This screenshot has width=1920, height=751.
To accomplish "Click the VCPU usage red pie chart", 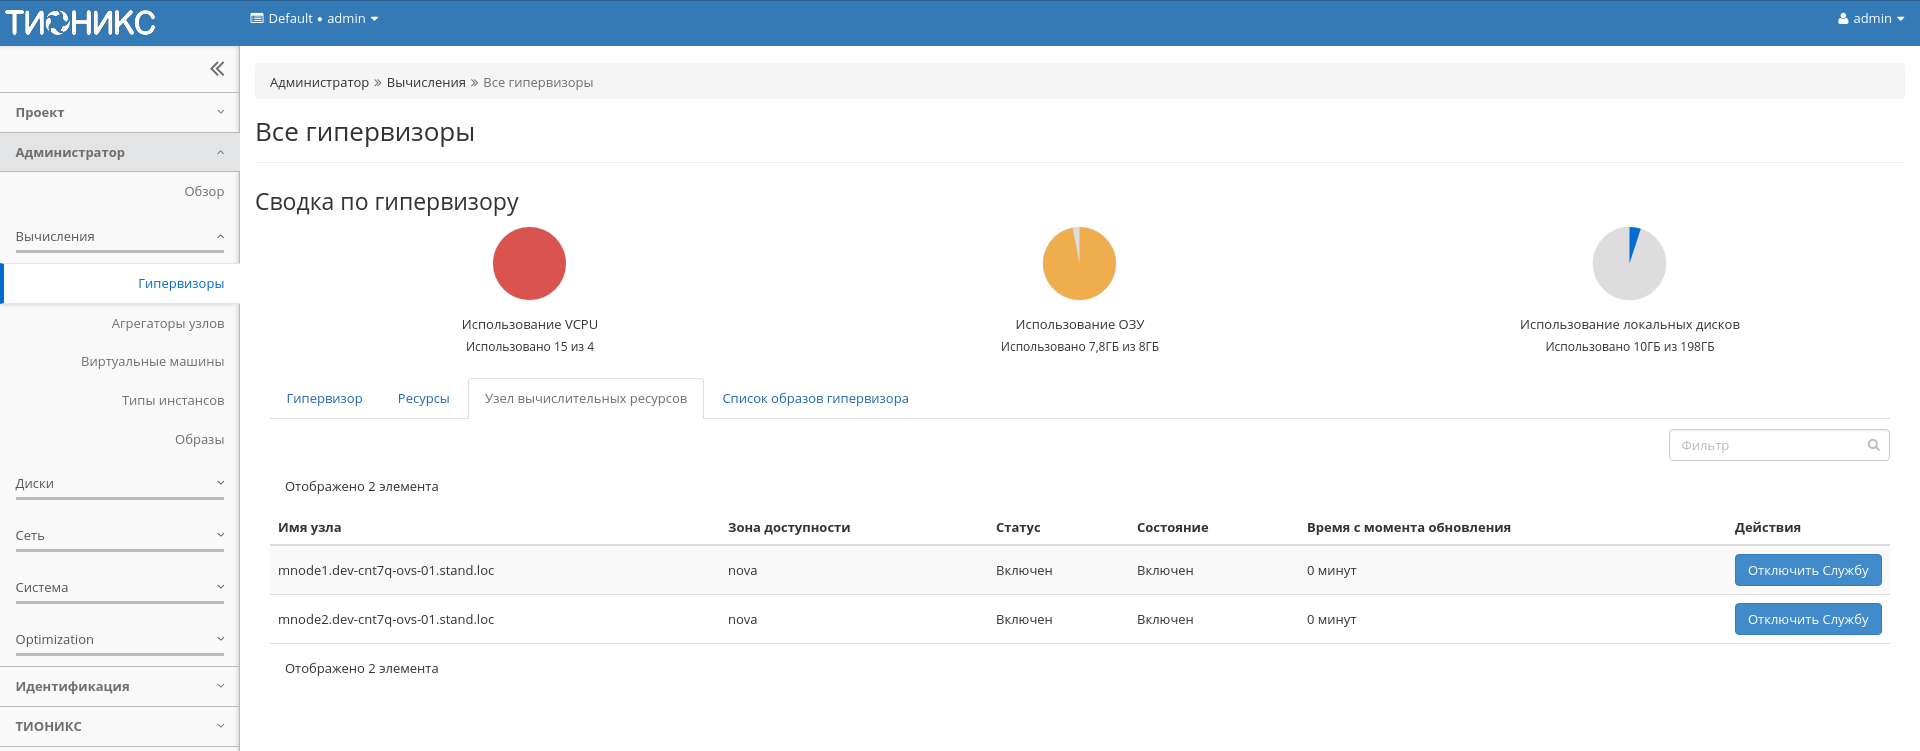I will coord(529,264).
